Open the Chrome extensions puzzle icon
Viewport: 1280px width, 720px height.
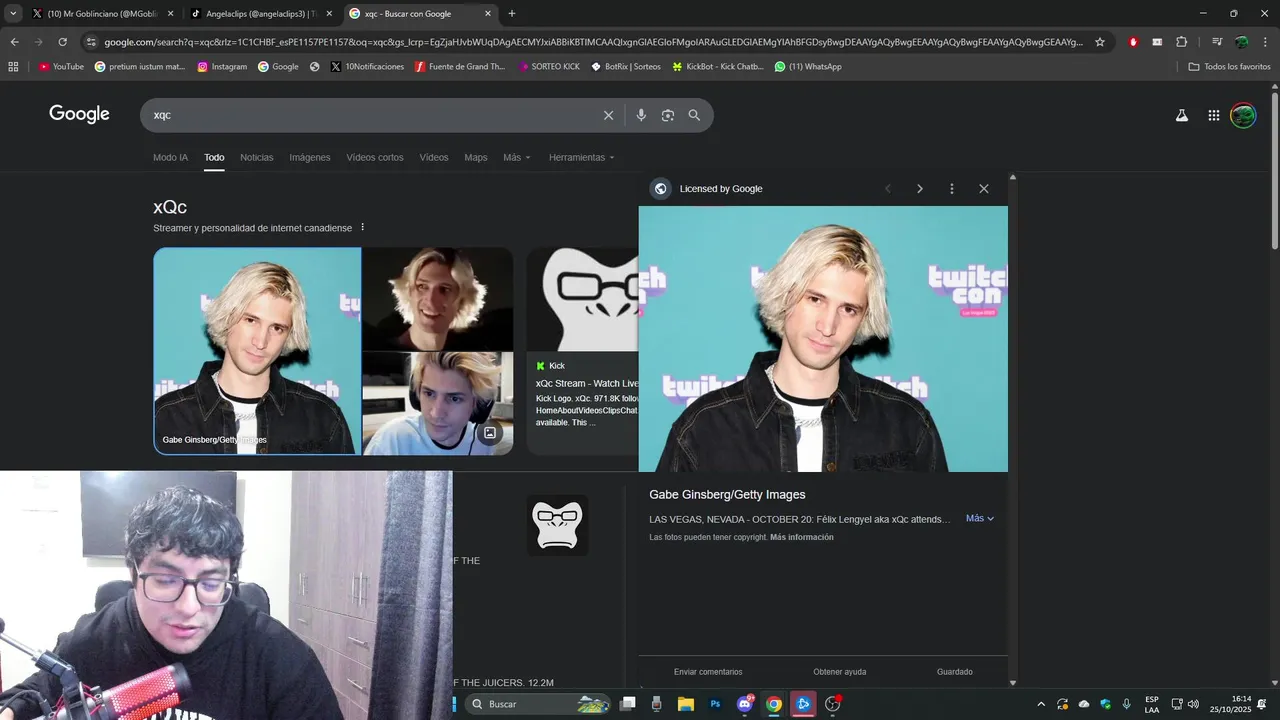(1182, 42)
